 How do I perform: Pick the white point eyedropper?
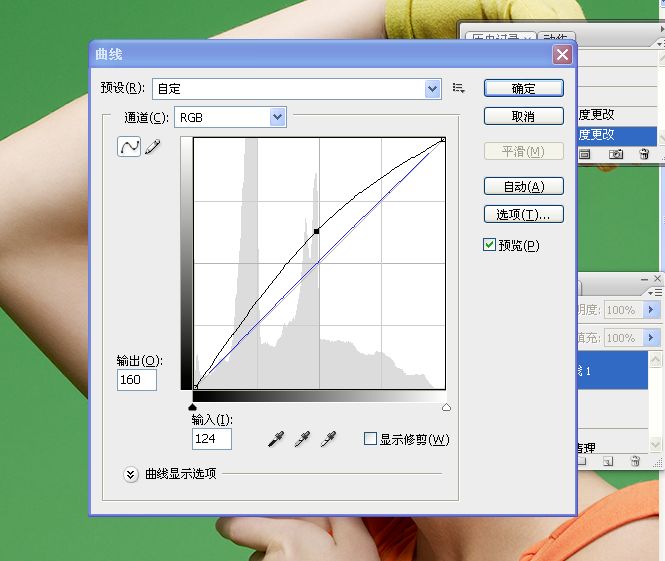tap(328, 439)
